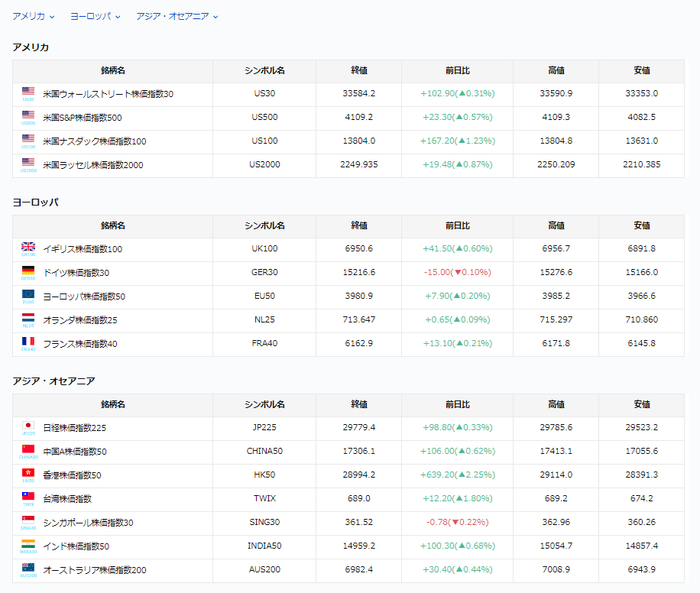Open the シンガポール株価指数30 link
This screenshot has height=593, width=700.
(x=88, y=522)
